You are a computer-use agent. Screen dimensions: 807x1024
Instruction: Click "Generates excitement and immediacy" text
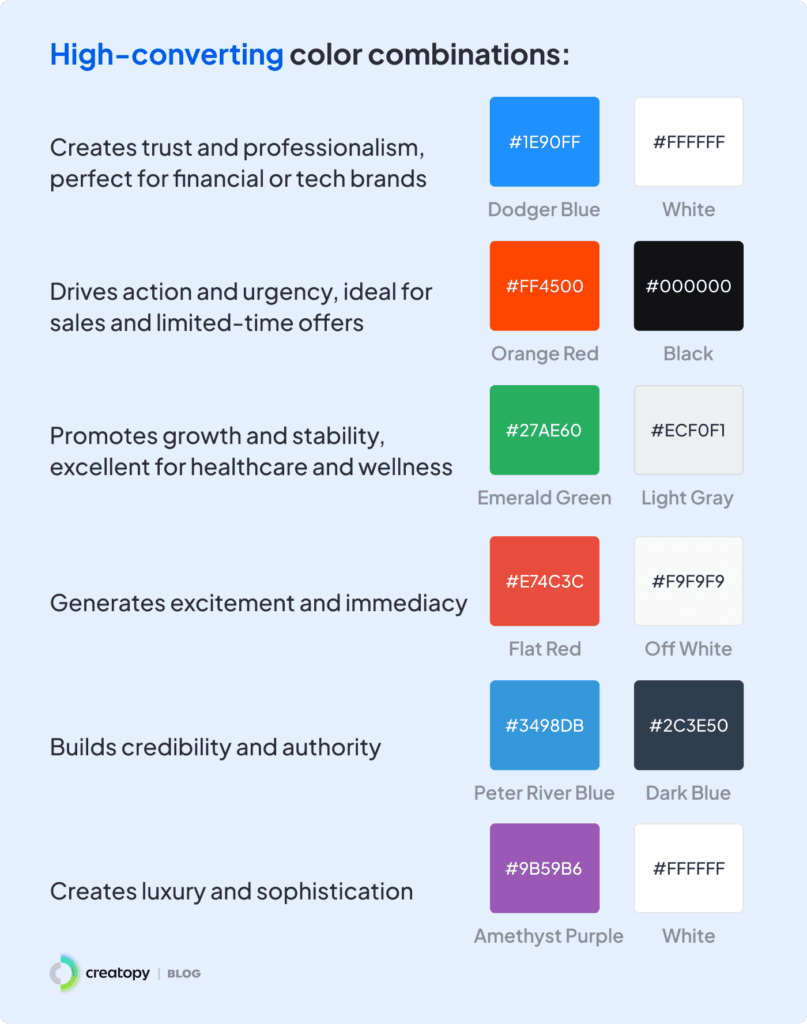(x=258, y=603)
